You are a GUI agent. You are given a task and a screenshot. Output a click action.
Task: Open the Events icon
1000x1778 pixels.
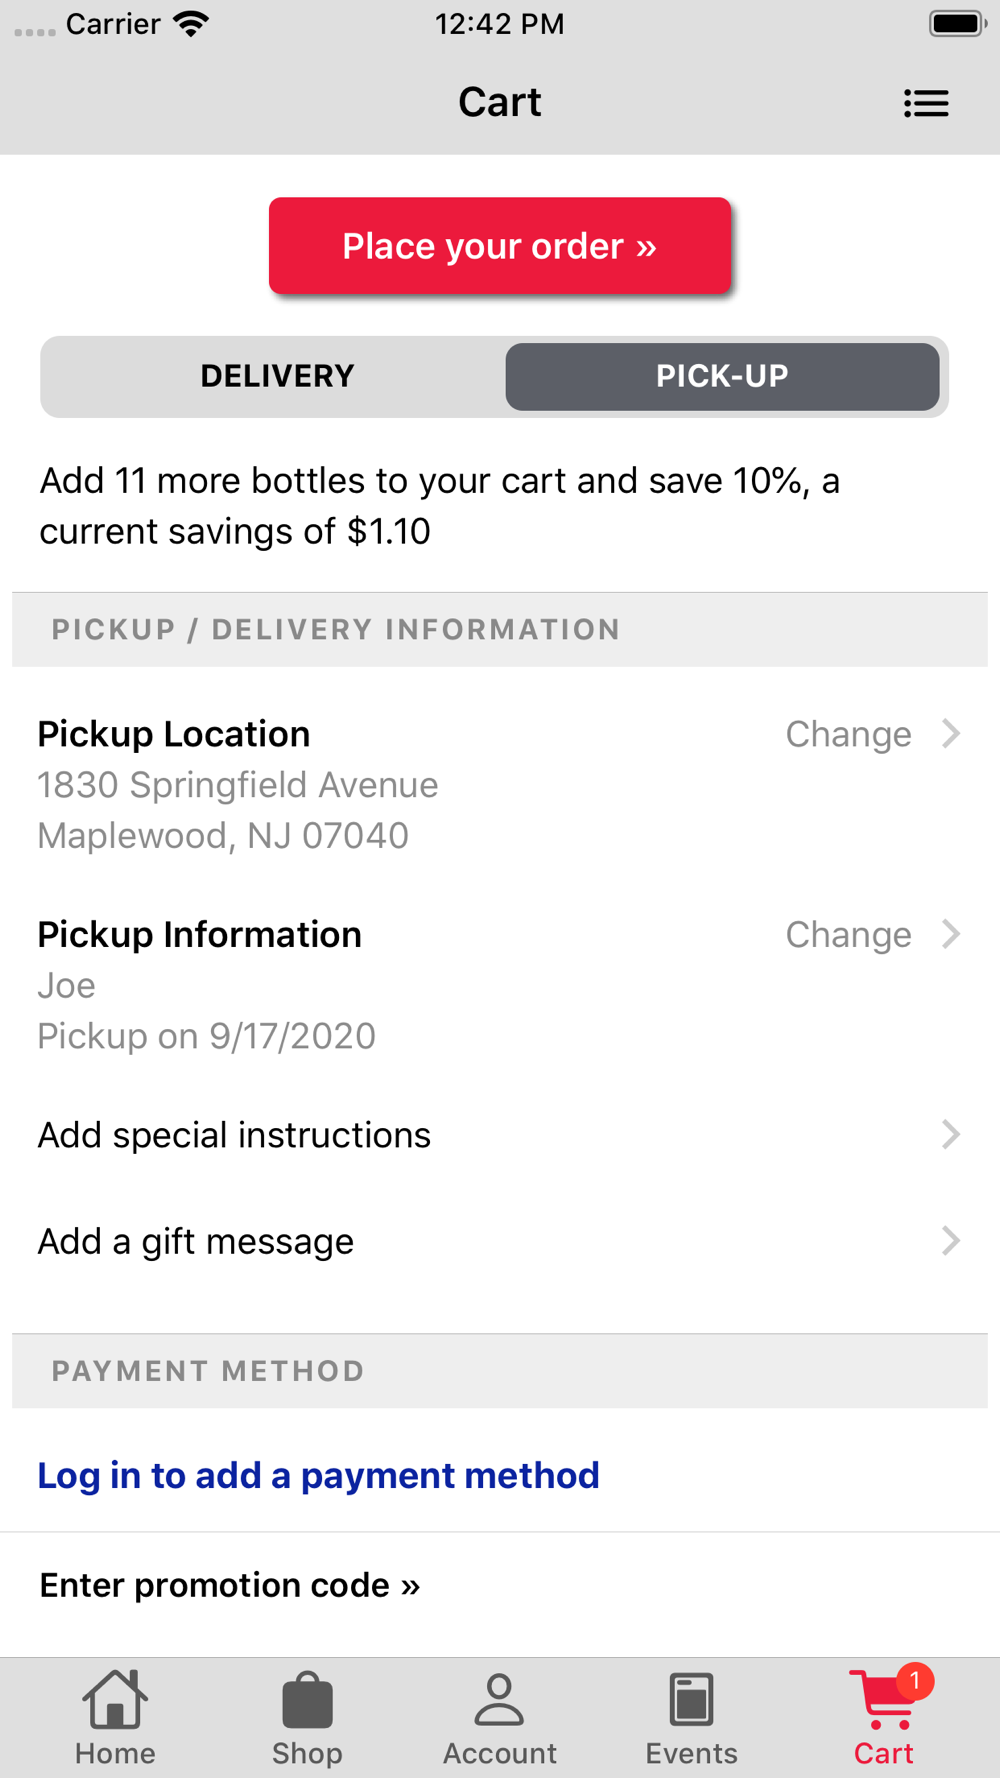click(691, 1700)
